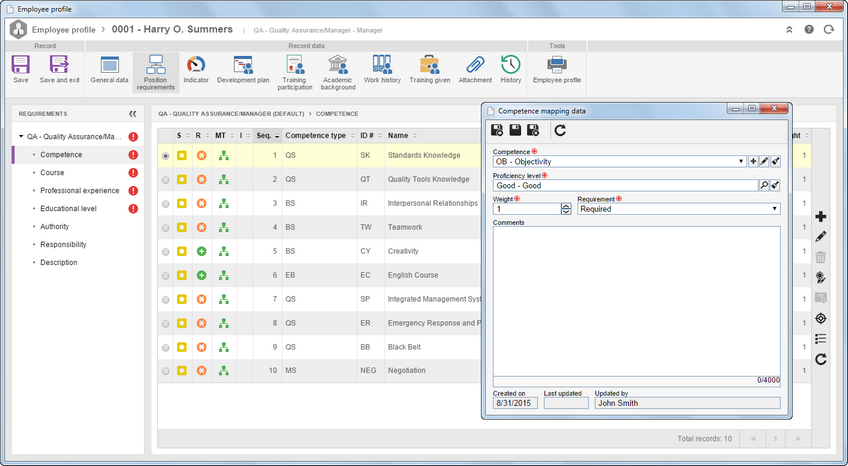Clear the Proficiency level field with broom icon
This screenshot has width=848, height=466.
point(775,185)
